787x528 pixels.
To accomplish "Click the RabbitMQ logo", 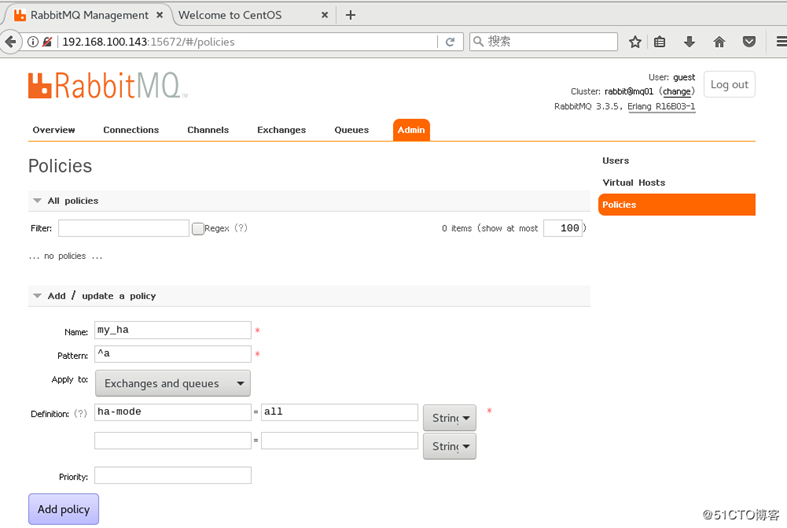I will [108, 85].
